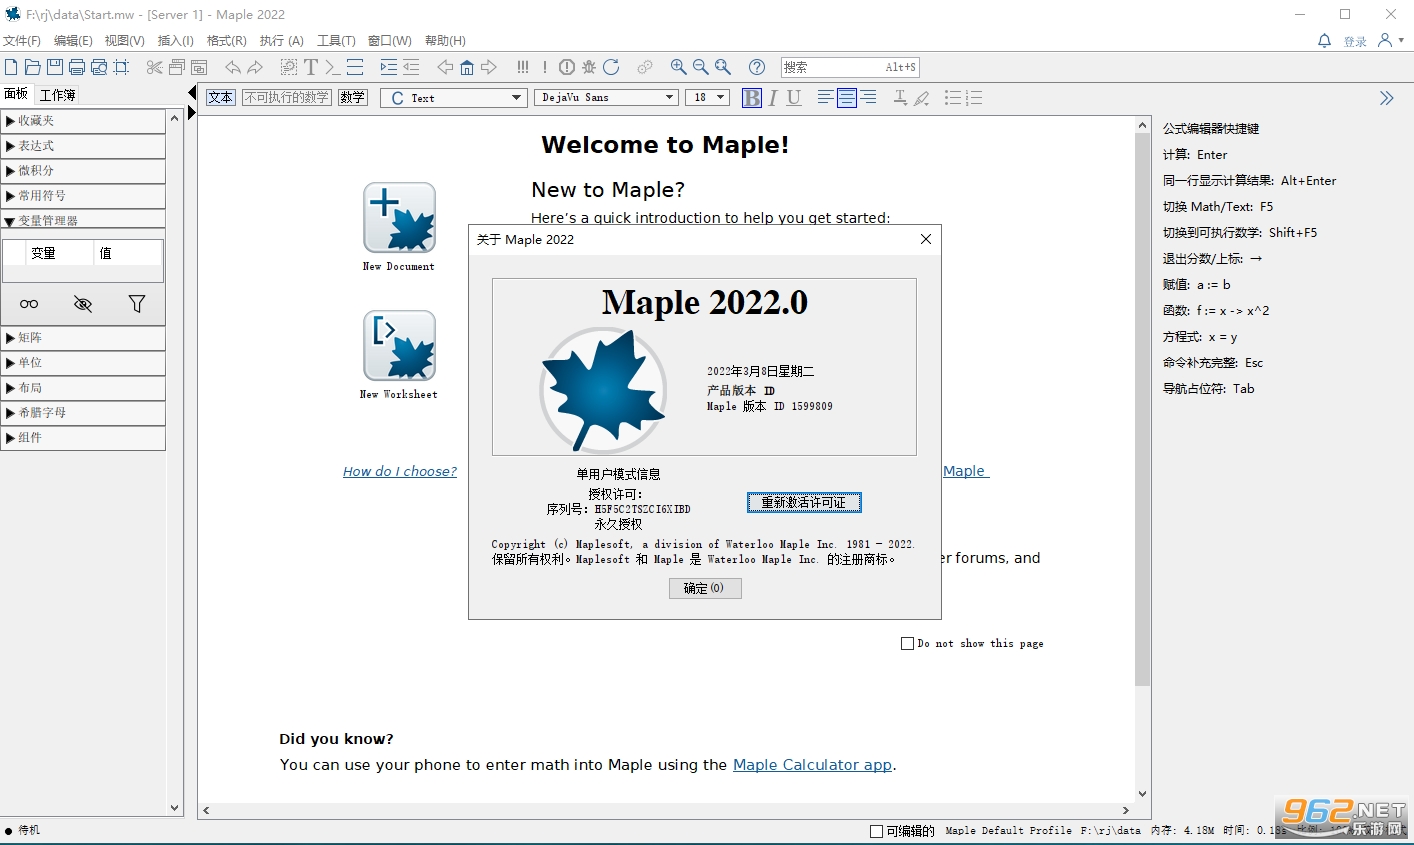This screenshot has width=1414, height=845.
Task: Click 重新激活许可证 button
Action: coord(804,502)
